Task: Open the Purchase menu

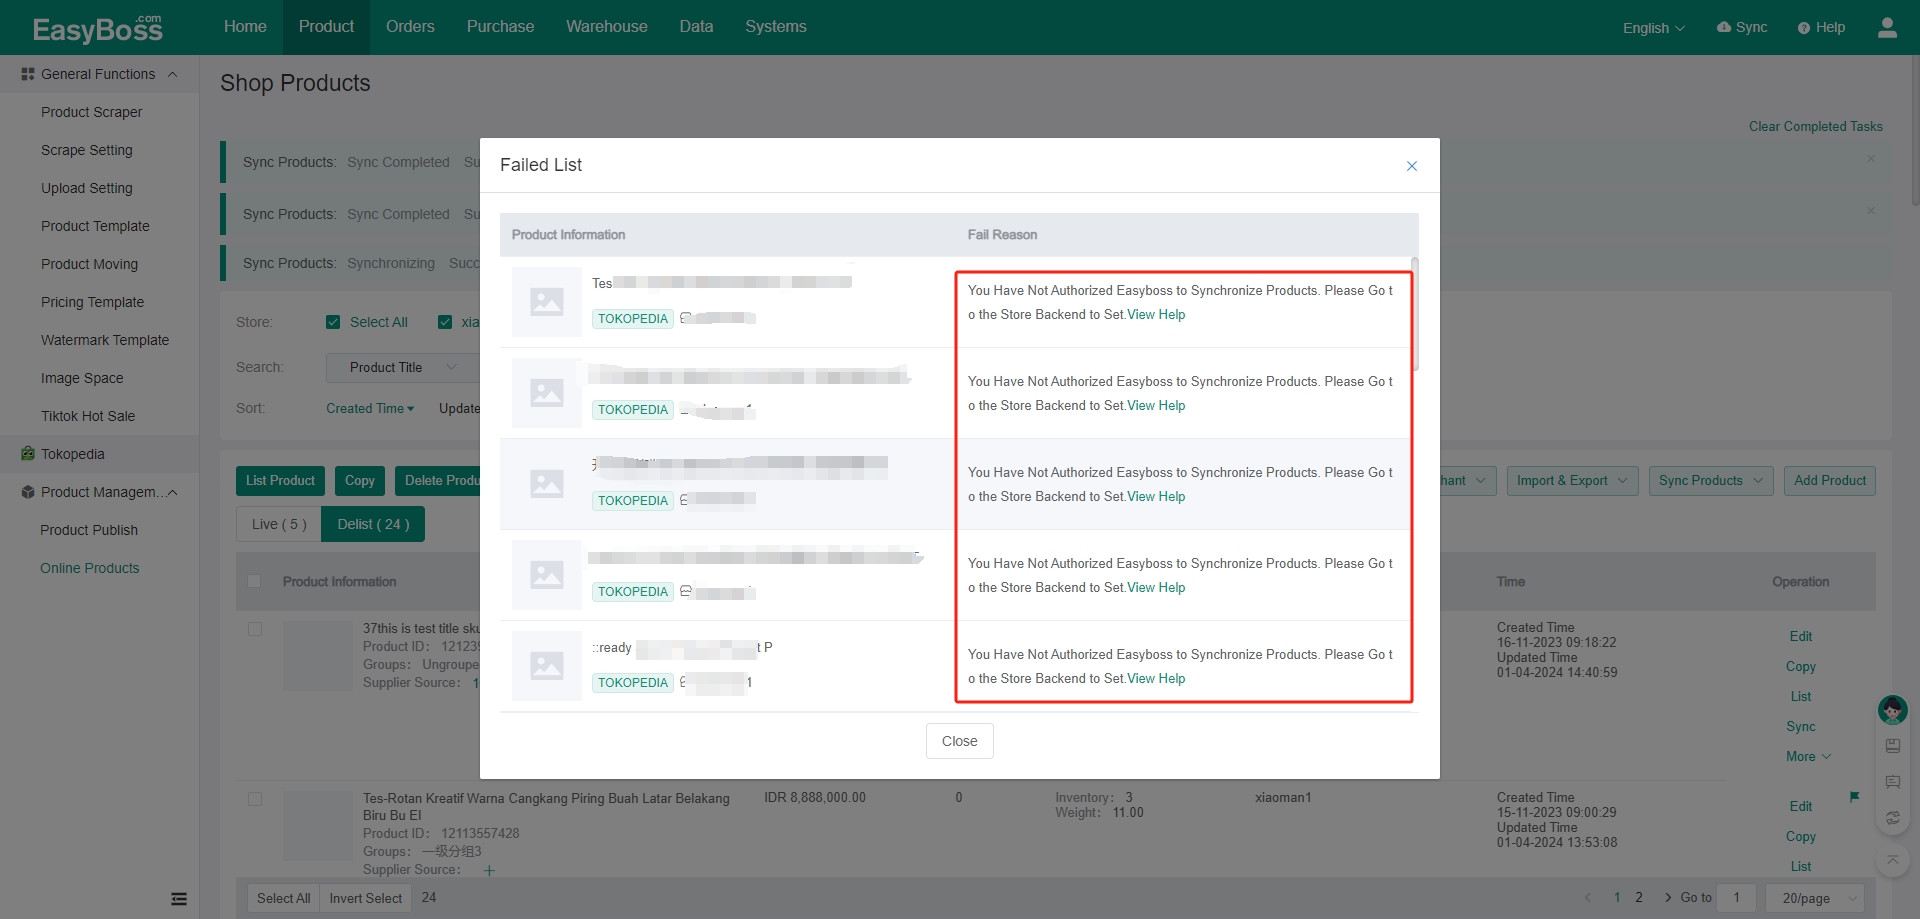Action: [x=500, y=27]
